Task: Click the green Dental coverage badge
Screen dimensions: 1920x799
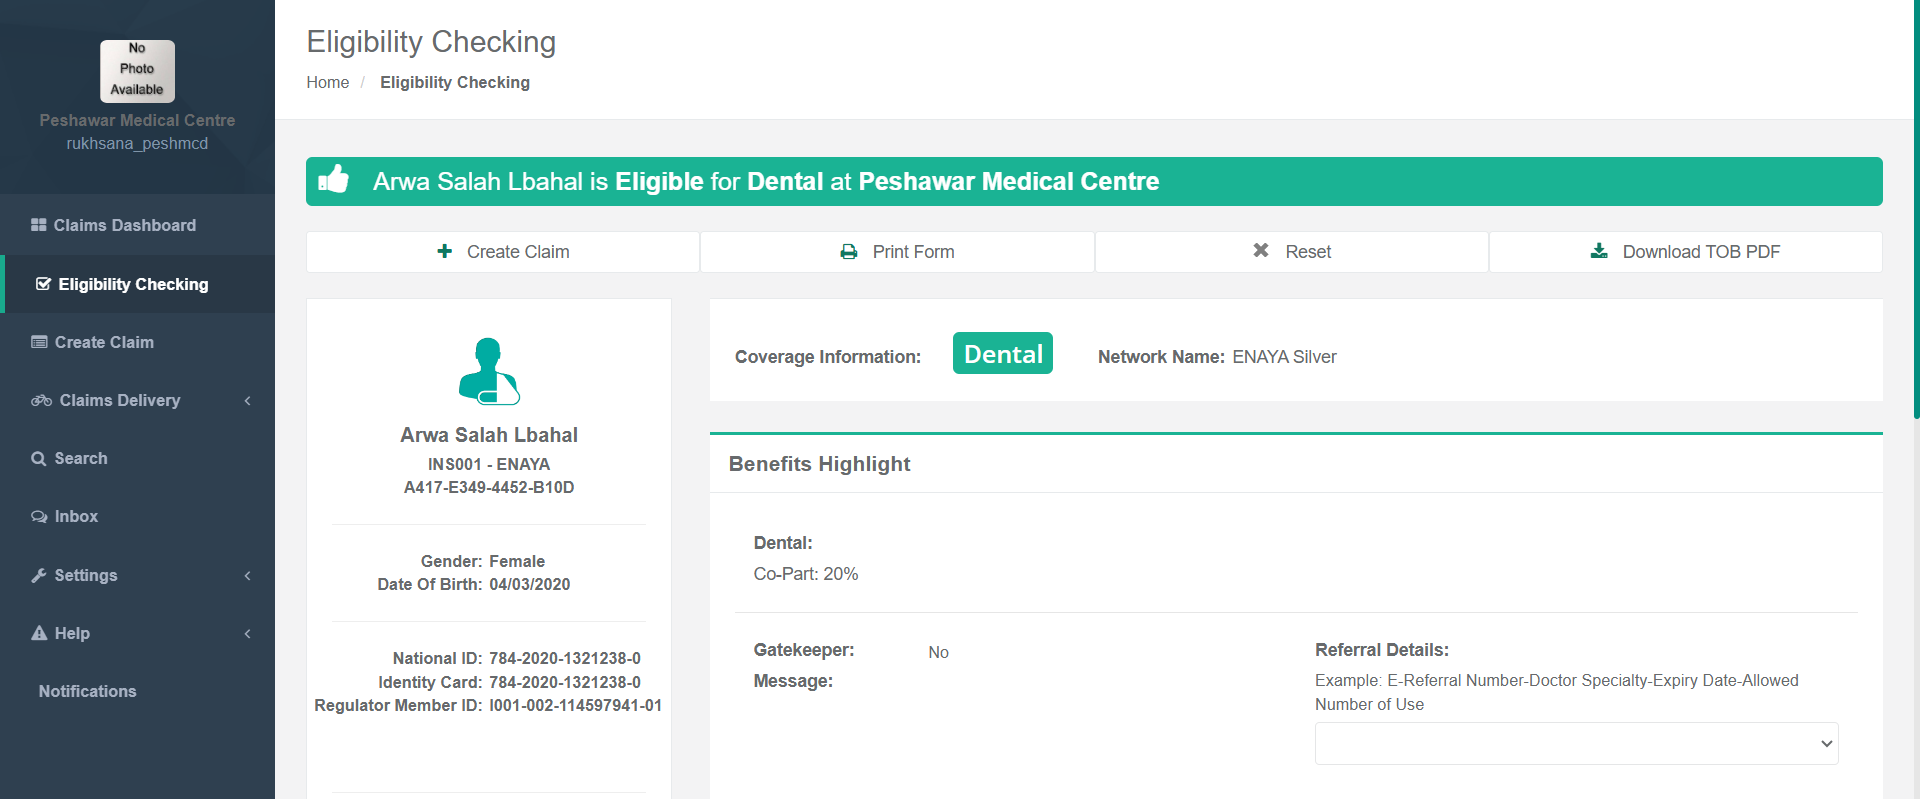Action: (1002, 354)
